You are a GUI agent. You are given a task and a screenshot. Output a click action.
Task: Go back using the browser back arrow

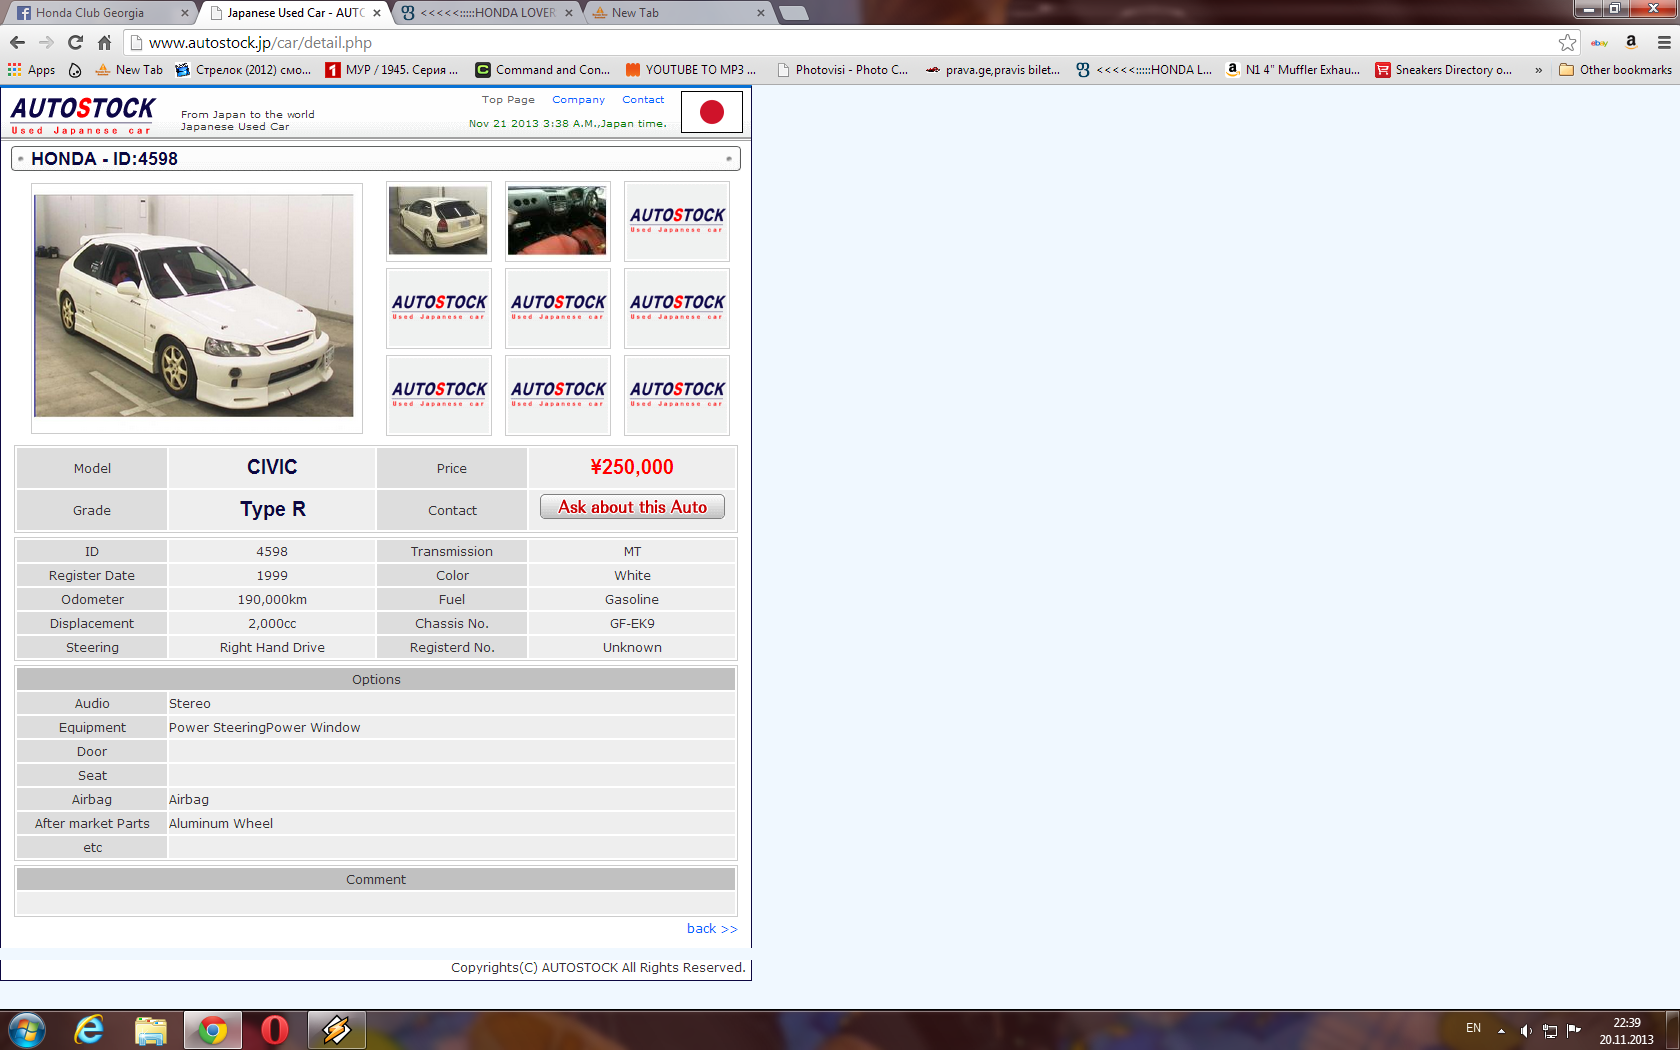(17, 42)
